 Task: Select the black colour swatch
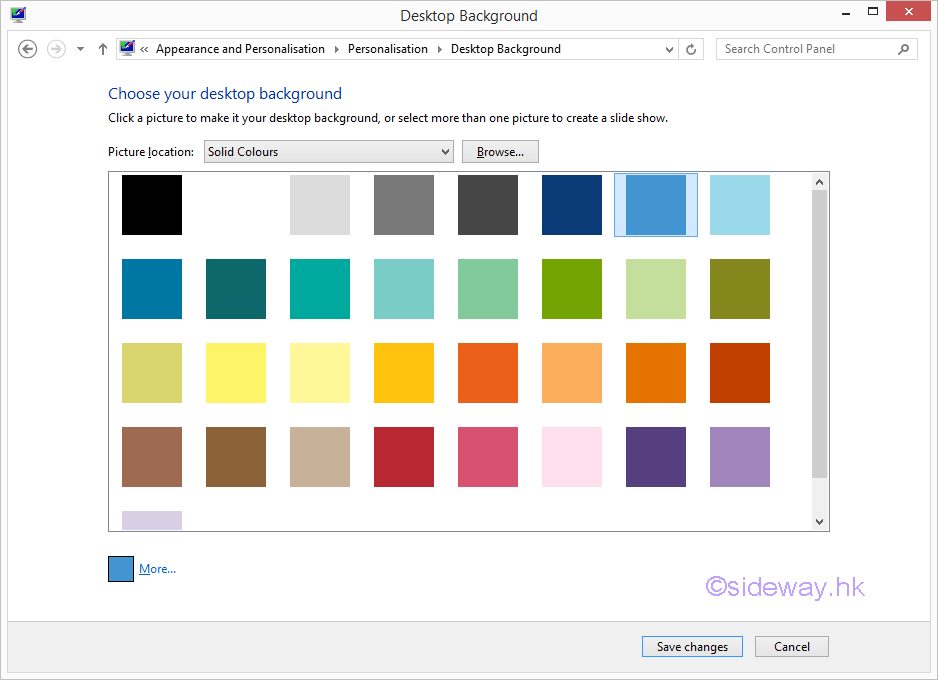(x=152, y=205)
